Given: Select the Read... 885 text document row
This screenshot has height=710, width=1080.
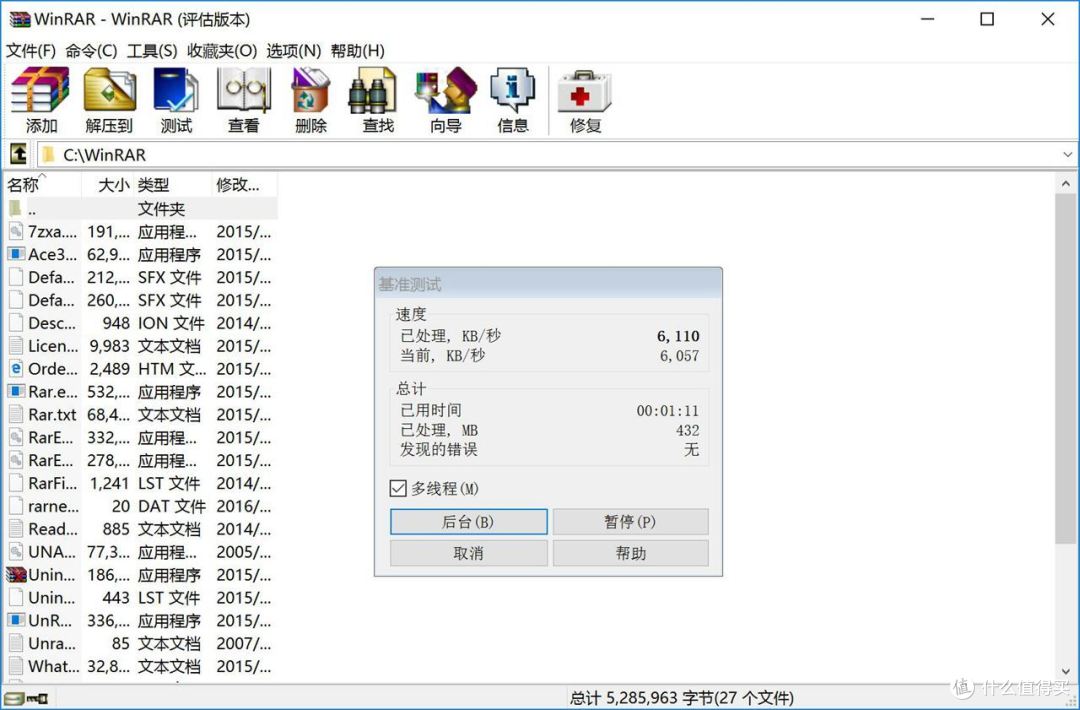Looking at the screenshot, I should [x=141, y=529].
